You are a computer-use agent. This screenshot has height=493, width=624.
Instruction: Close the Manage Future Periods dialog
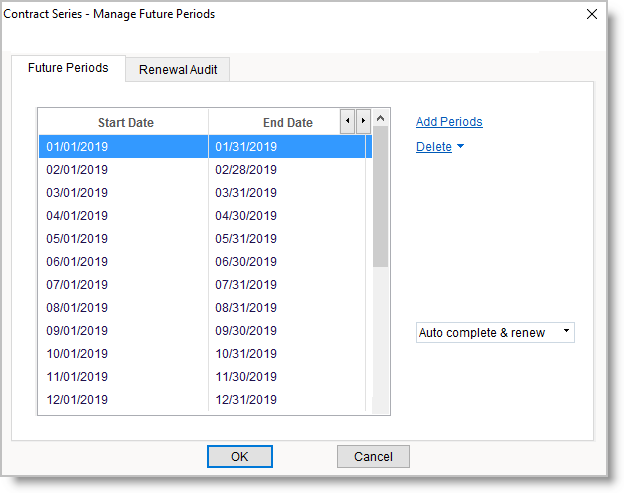pyautogui.click(x=592, y=14)
